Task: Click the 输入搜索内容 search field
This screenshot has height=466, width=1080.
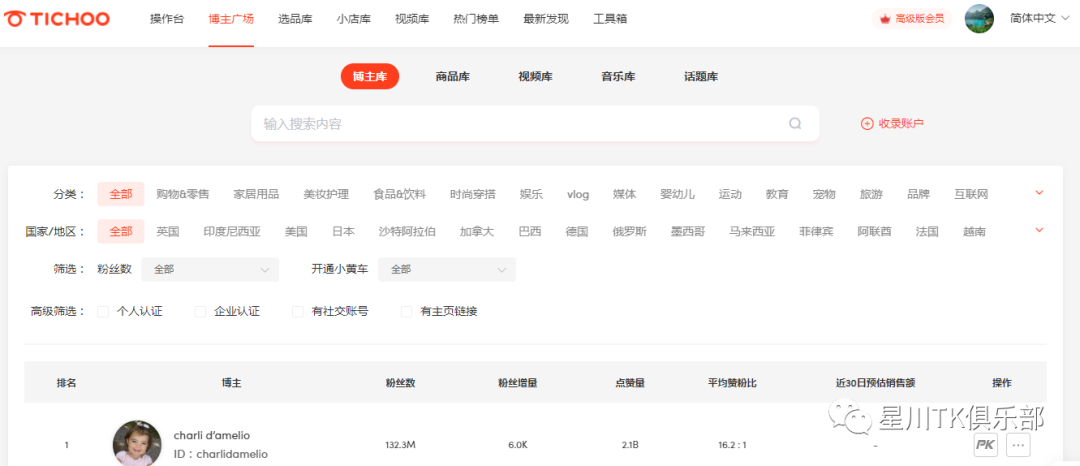Action: [535, 124]
